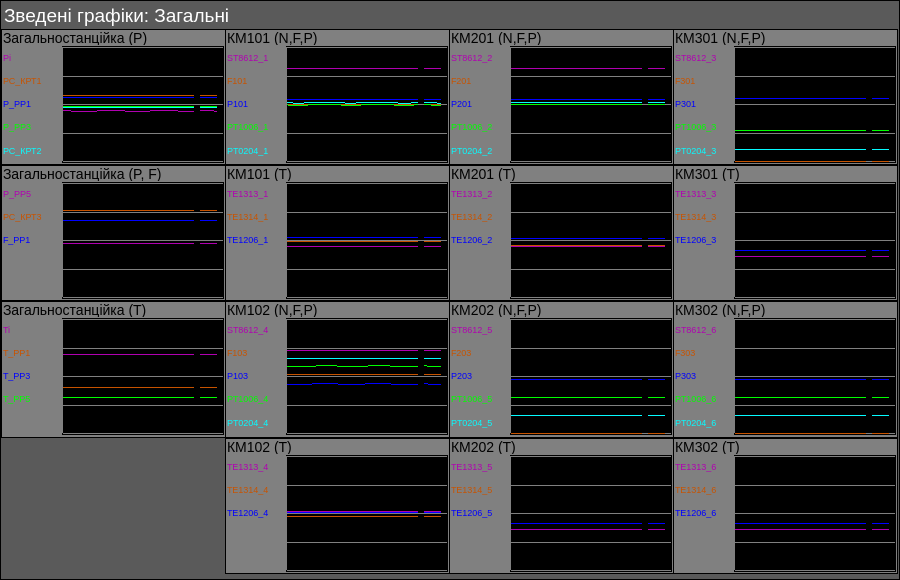
Task: Click the page header Зведені графіки: Загальні
Action: point(116,15)
